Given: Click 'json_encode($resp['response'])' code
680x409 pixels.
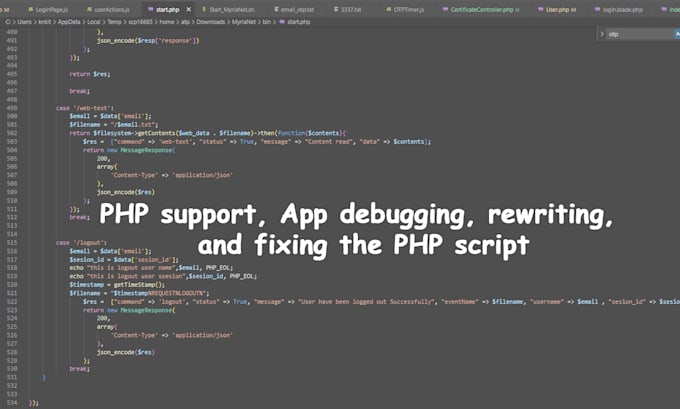Looking at the screenshot, I should click(x=148, y=41).
